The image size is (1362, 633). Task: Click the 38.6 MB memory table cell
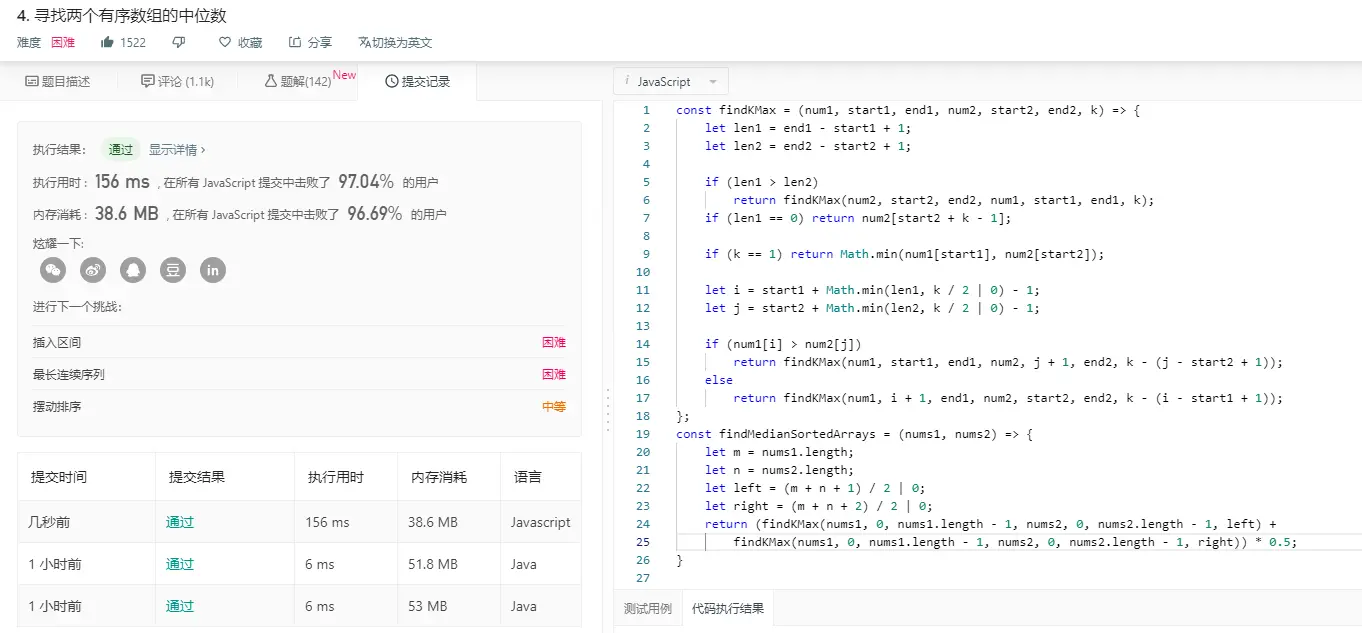click(433, 522)
